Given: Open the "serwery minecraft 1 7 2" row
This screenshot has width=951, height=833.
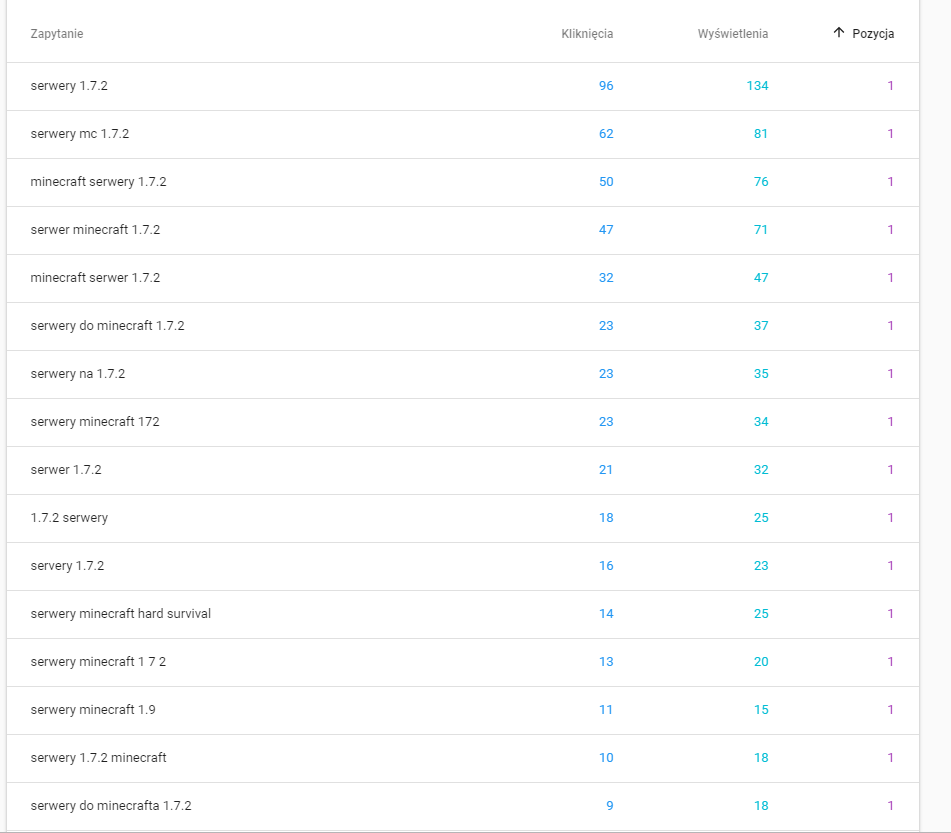Looking at the screenshot, I should [98, 662].
